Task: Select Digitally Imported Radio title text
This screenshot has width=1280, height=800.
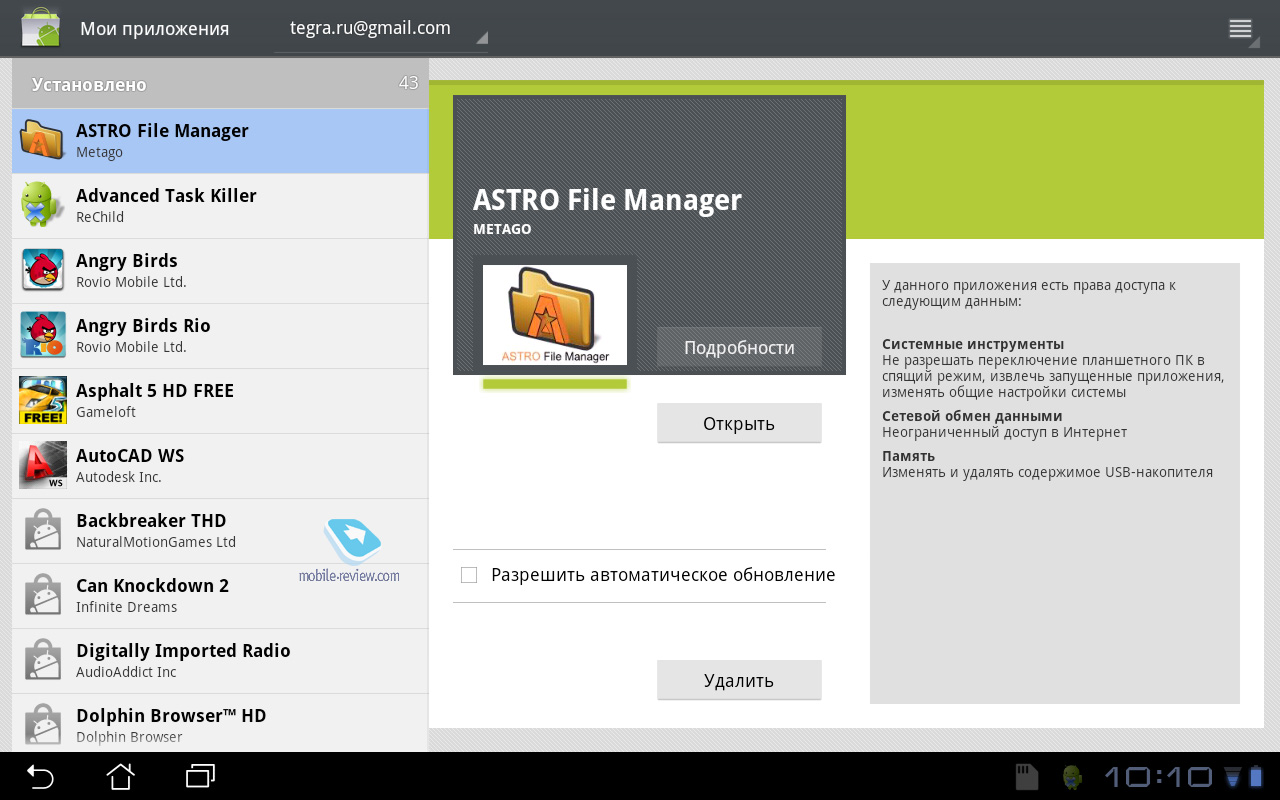Action: (183, 651)
